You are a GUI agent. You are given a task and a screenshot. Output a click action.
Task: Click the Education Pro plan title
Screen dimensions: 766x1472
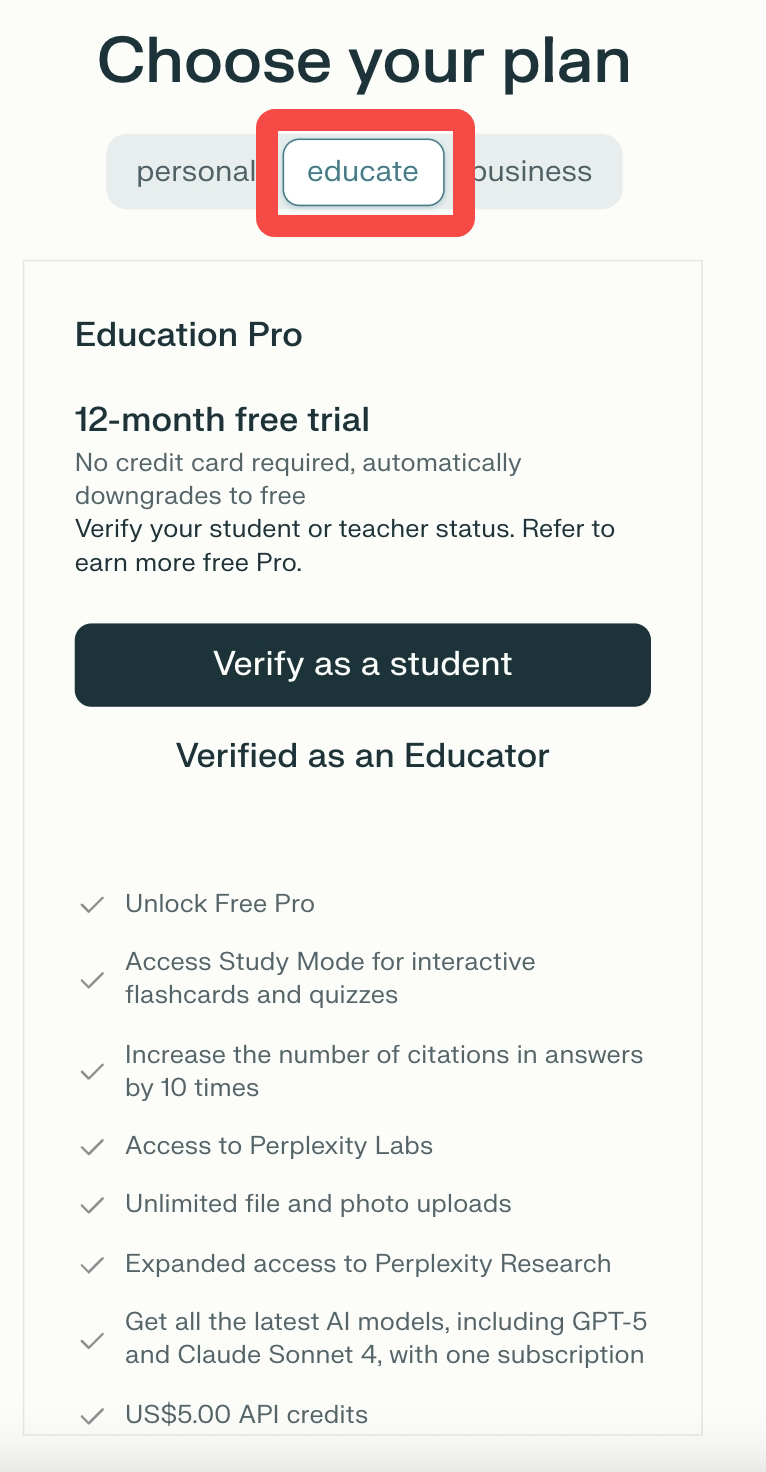click(x=189, y=335)
